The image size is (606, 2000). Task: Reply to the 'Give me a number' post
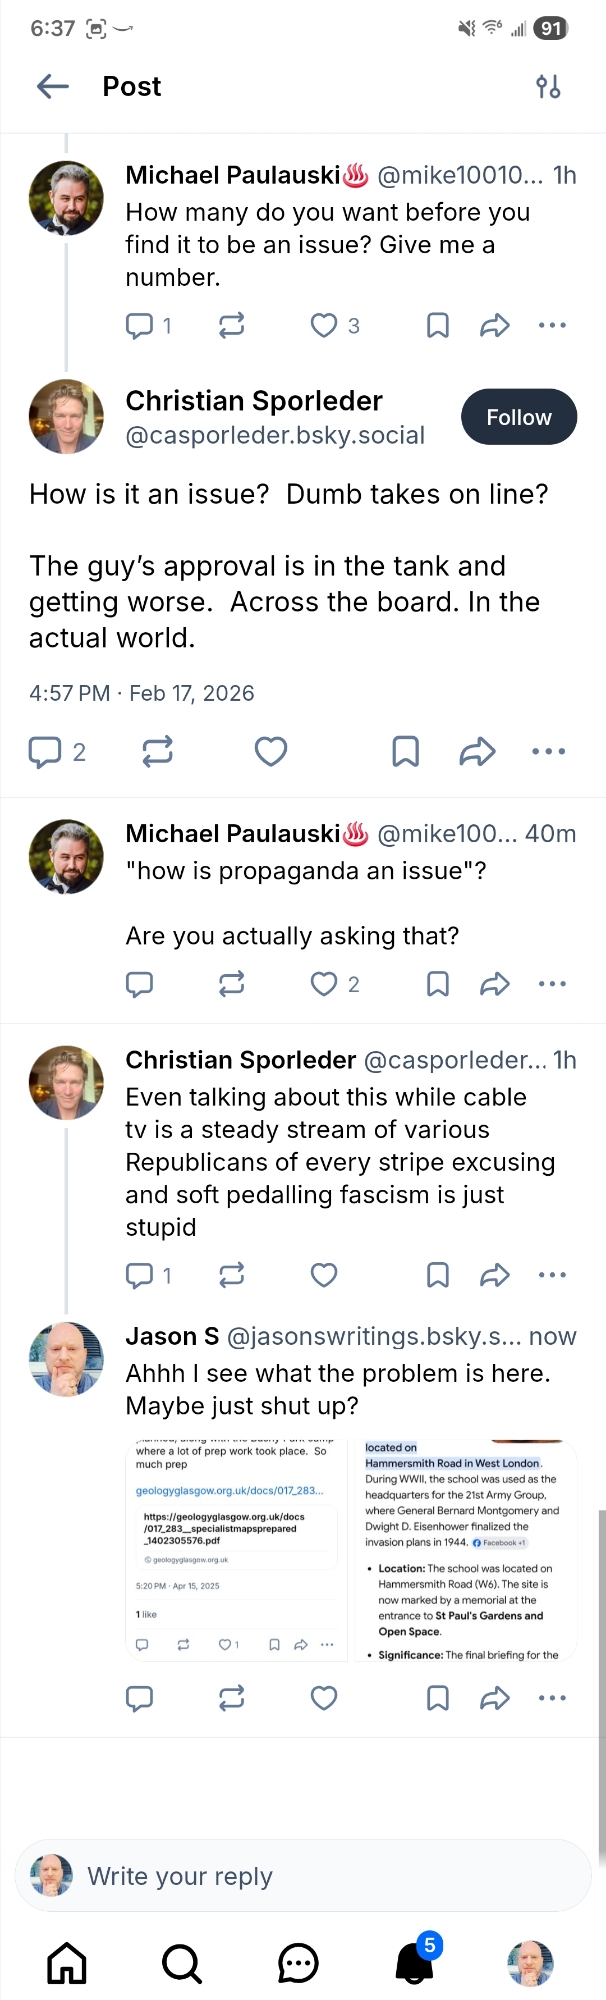tap(139, 326)
